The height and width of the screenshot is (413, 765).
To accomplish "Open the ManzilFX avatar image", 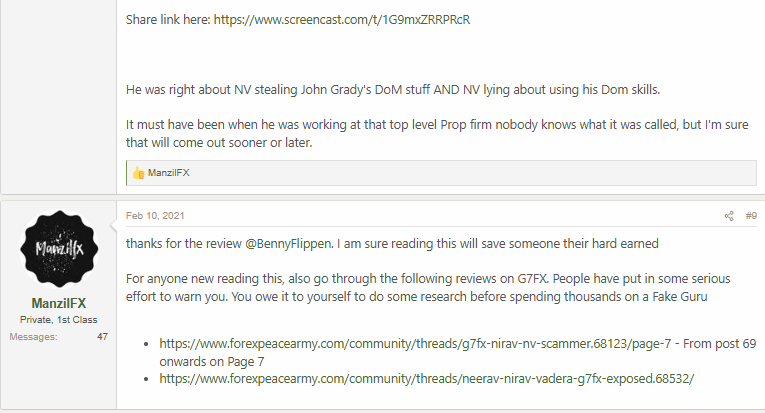I will click(x=59, y=249).
